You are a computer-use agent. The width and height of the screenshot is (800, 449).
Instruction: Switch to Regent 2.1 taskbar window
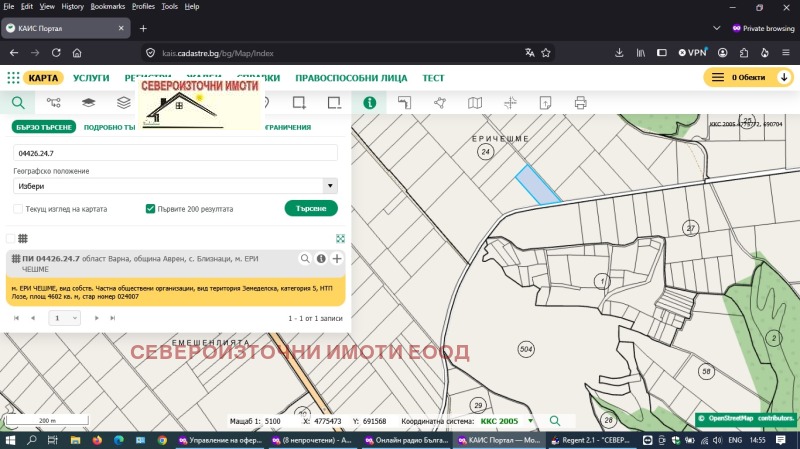tap(591, 440)
